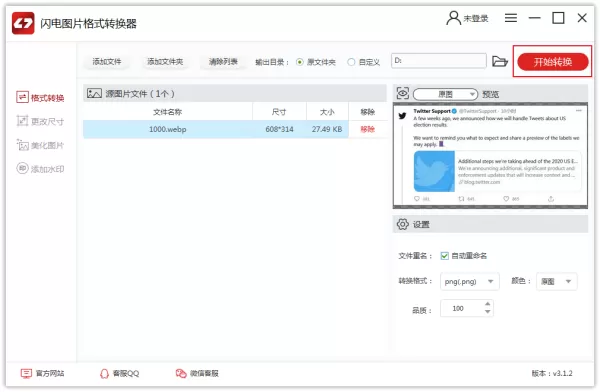Open the 颜色 dropdown

pos(556,282)
